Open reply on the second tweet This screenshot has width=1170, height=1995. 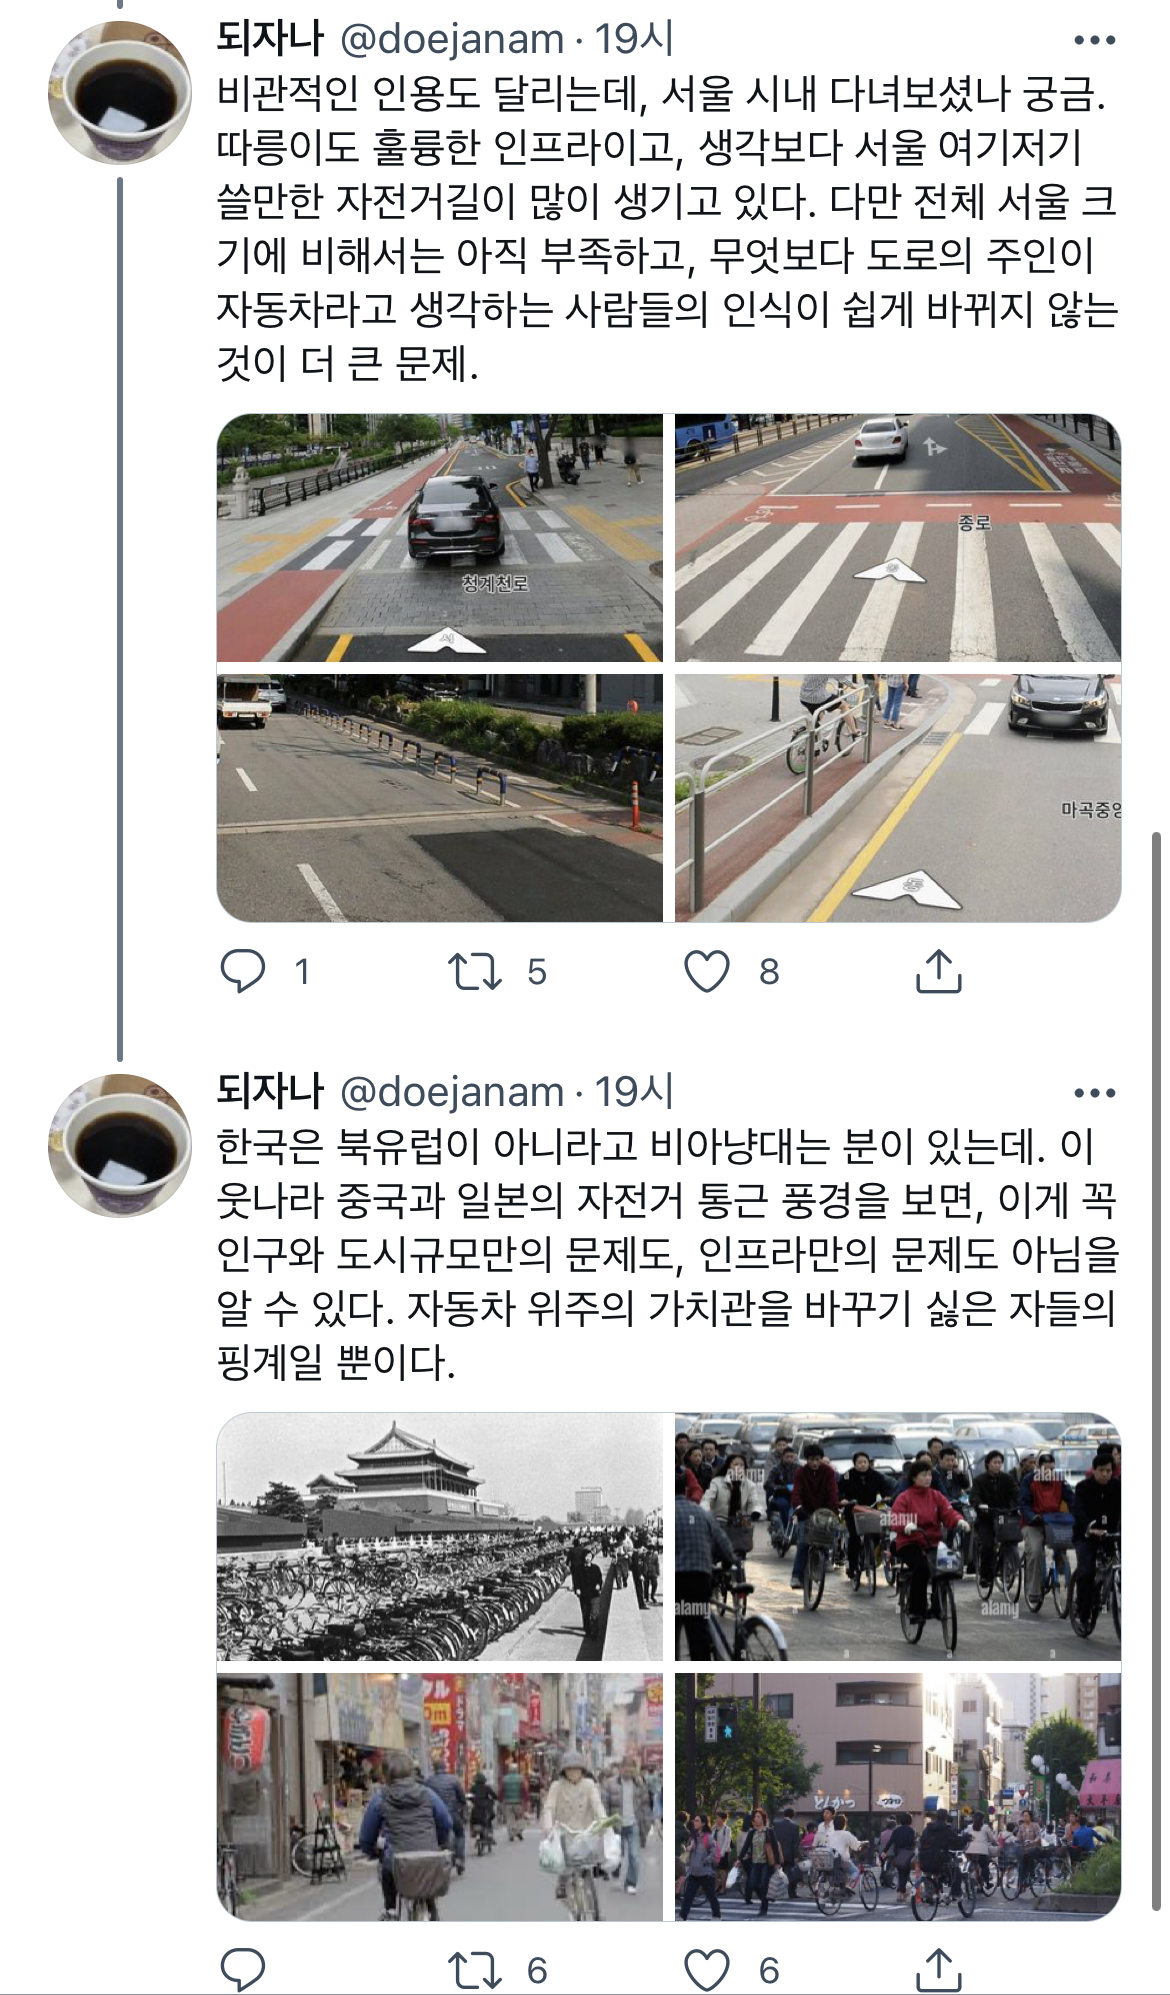pos(242,1970)
